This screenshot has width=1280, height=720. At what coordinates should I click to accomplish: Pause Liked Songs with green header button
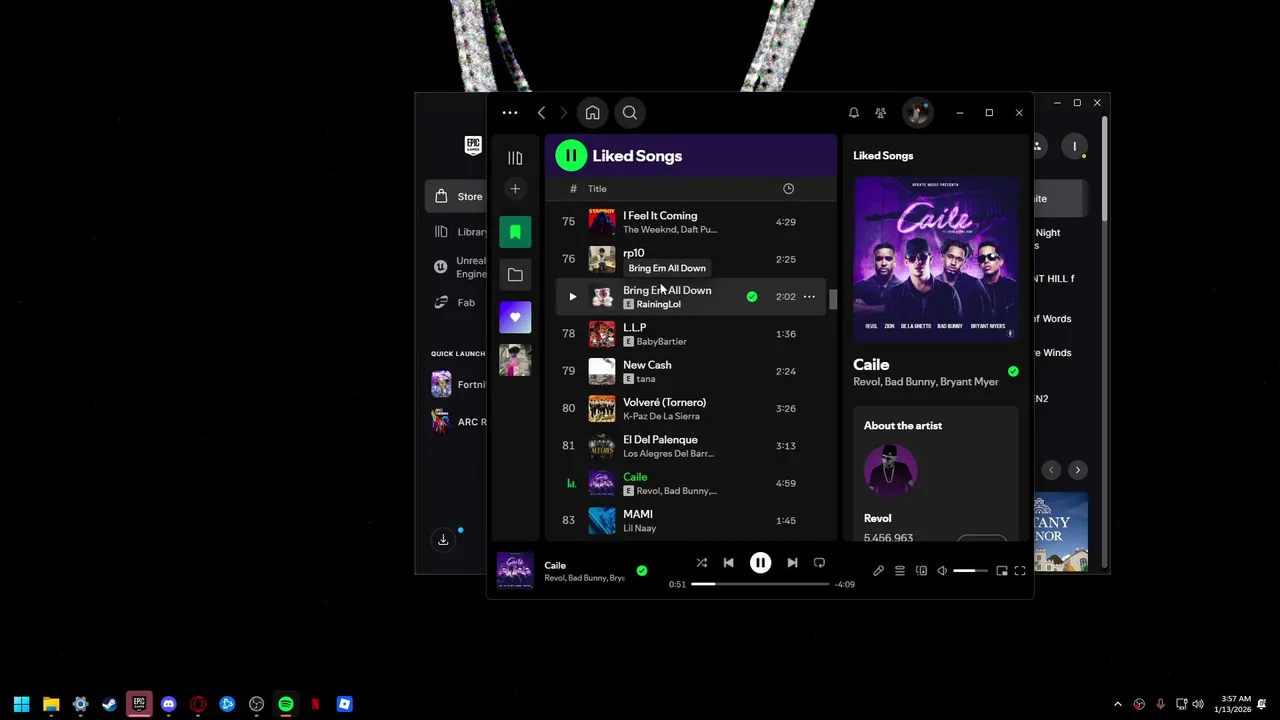click(x=571, y=155)
